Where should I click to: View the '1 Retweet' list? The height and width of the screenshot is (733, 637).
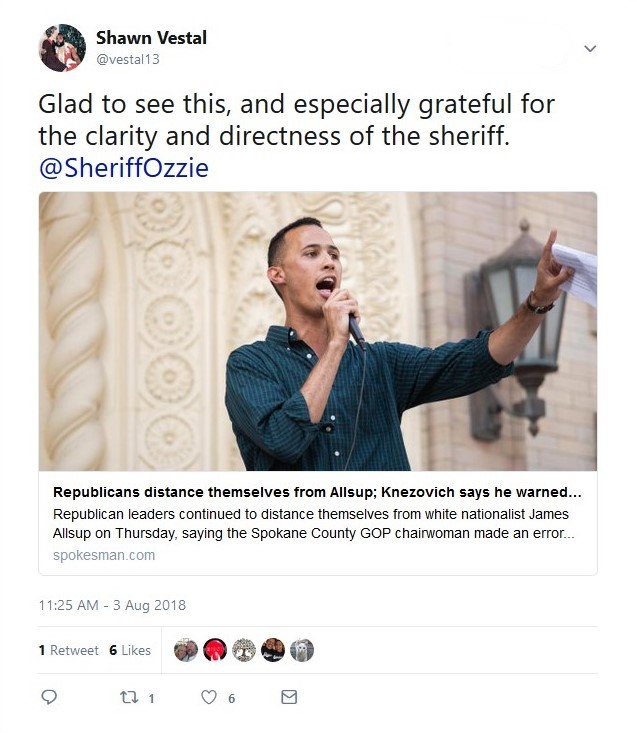(x=68, y=650)
